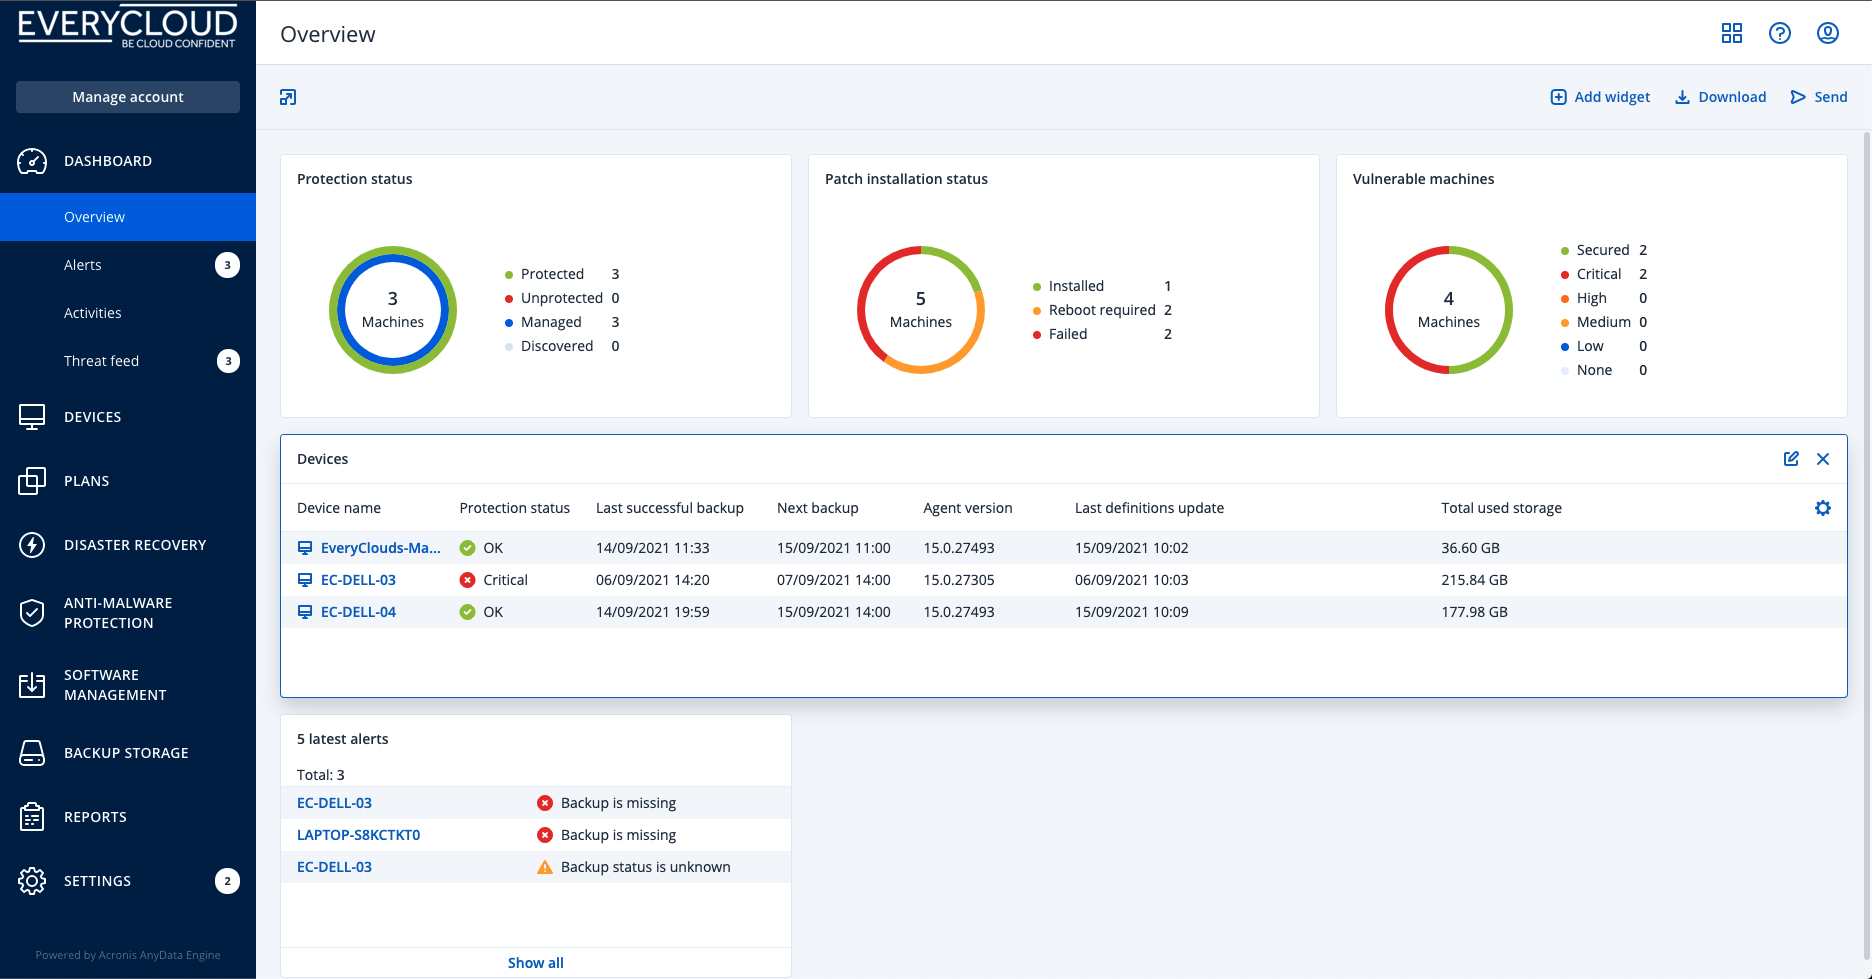Open Anti-Malware Protection section
Viewport: 1872px width, 979px height.
pyautogui.click(x=128, y=613)
